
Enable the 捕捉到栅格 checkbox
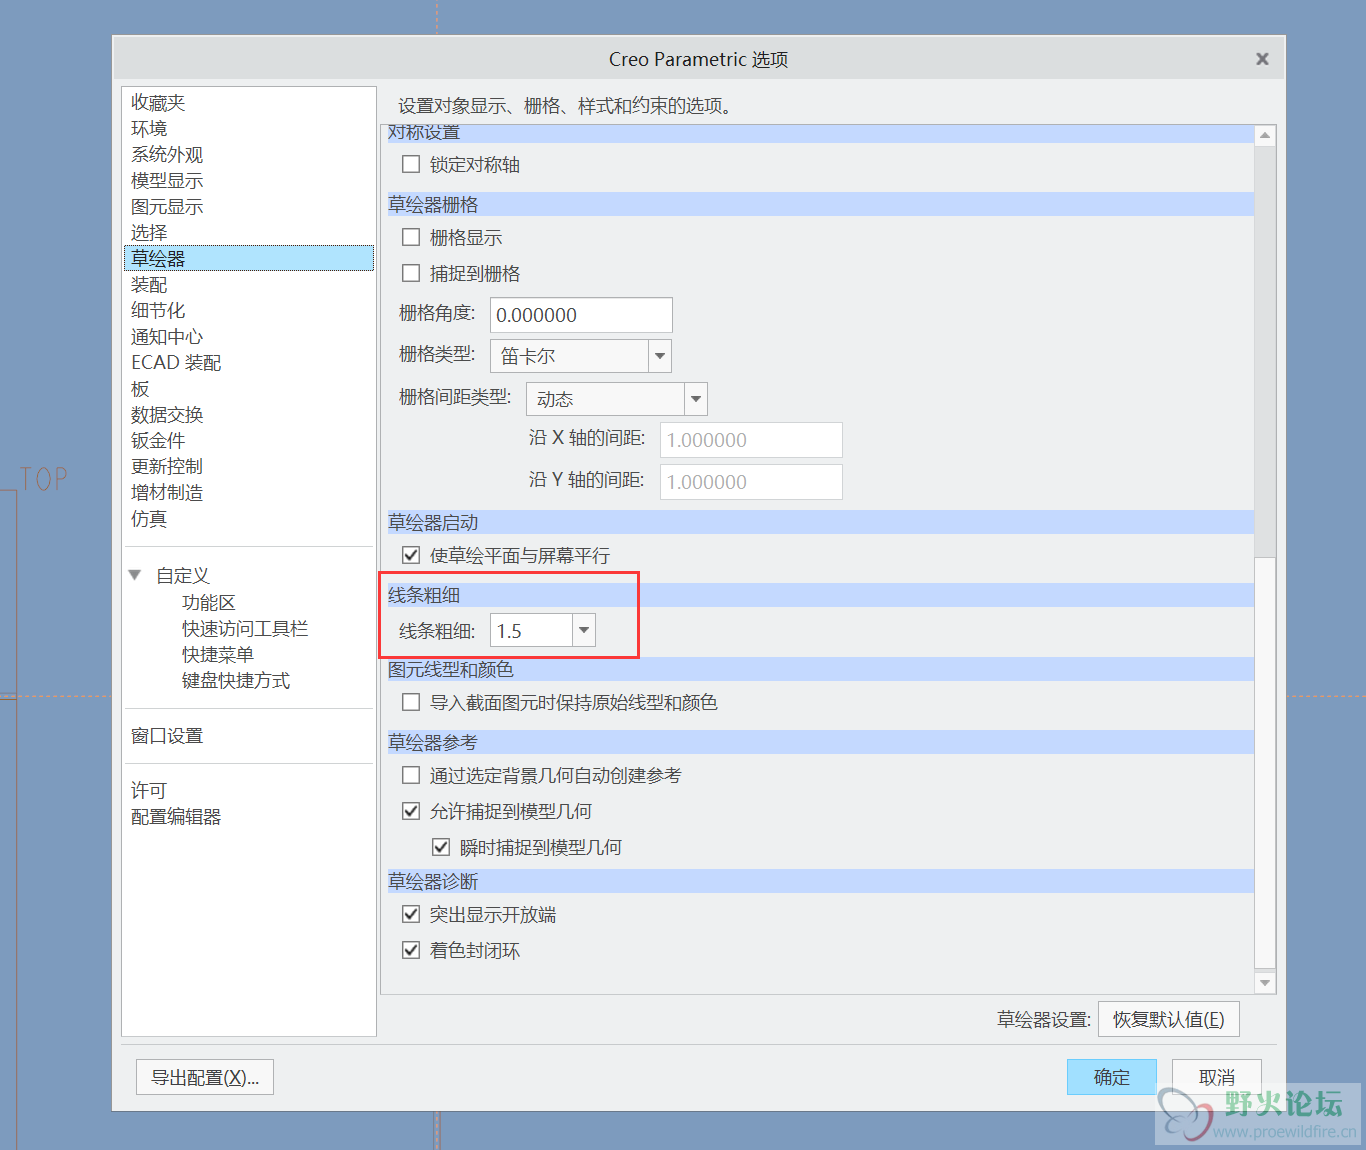[x=410, y=273]
